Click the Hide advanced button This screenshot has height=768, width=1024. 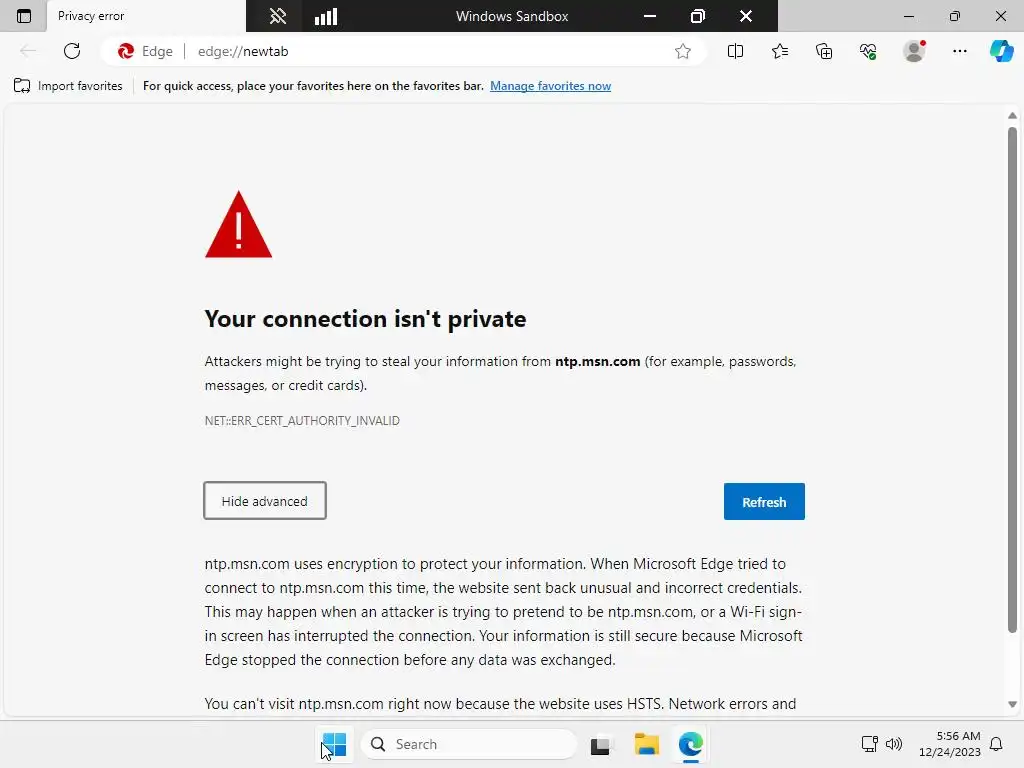point(264,501)
